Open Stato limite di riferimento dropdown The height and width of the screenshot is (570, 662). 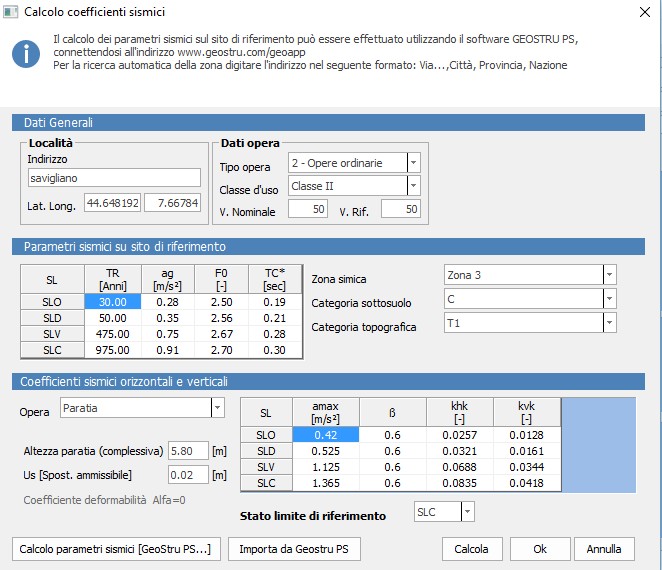tap(467, 512)
